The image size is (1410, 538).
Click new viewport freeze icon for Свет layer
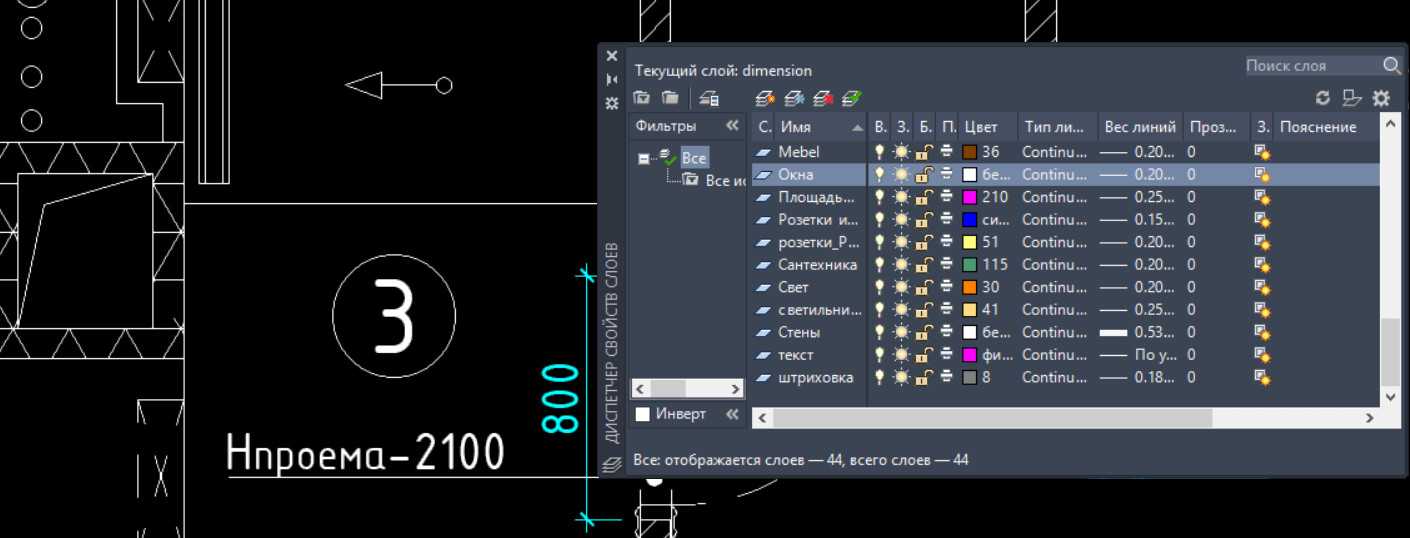[x=1262, y=287]
